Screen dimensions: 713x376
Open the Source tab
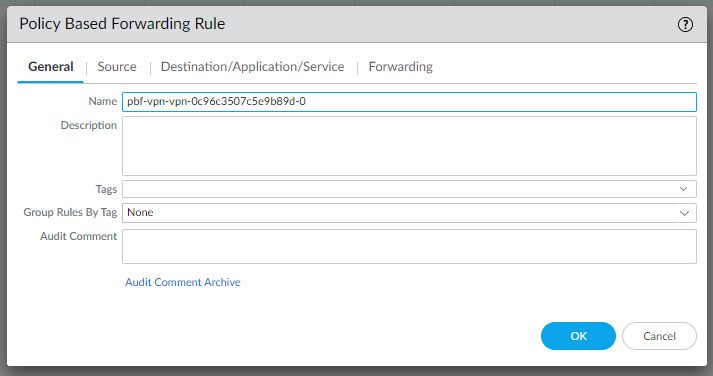(117, 67)
